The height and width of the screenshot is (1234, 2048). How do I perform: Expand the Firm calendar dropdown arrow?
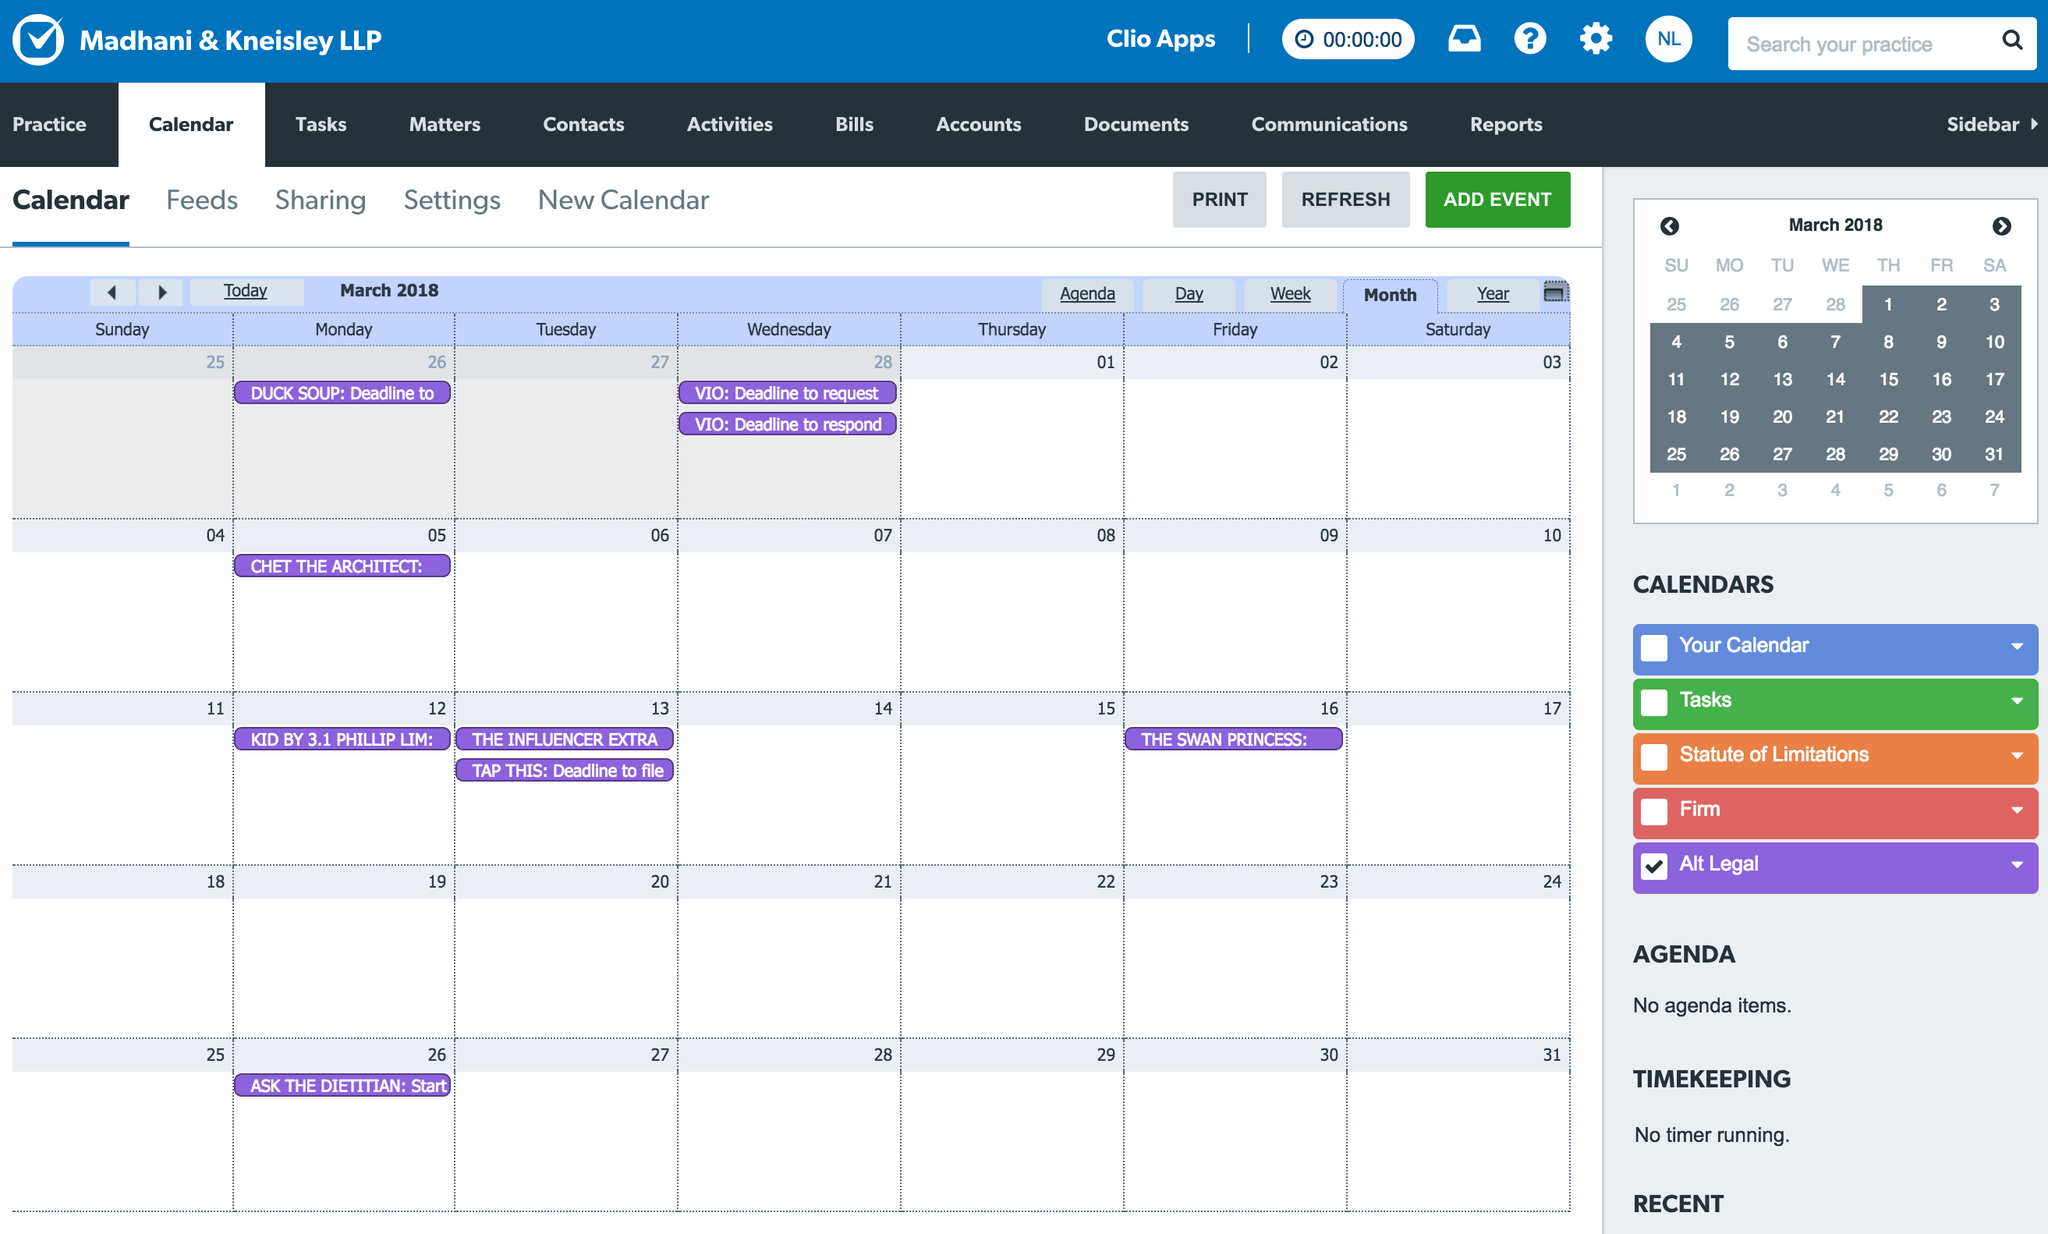click(2016, 811)
